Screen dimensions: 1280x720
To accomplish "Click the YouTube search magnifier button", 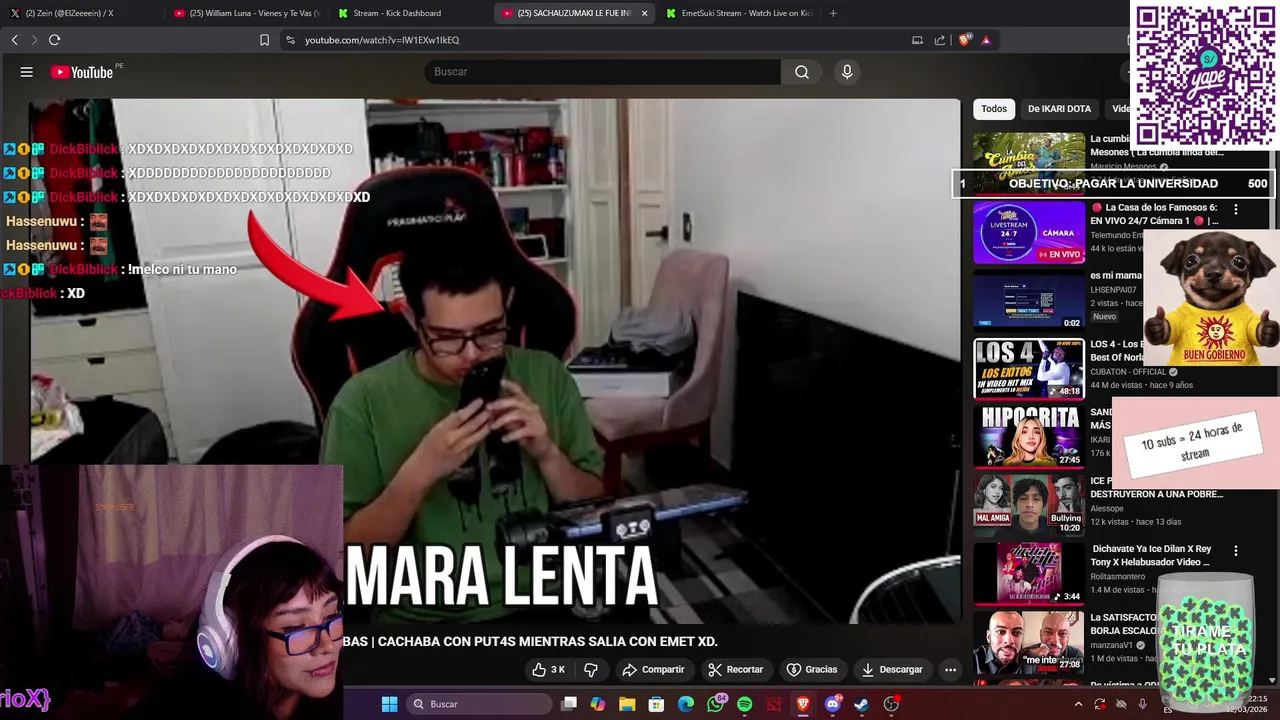I will [x=802, y=72].
